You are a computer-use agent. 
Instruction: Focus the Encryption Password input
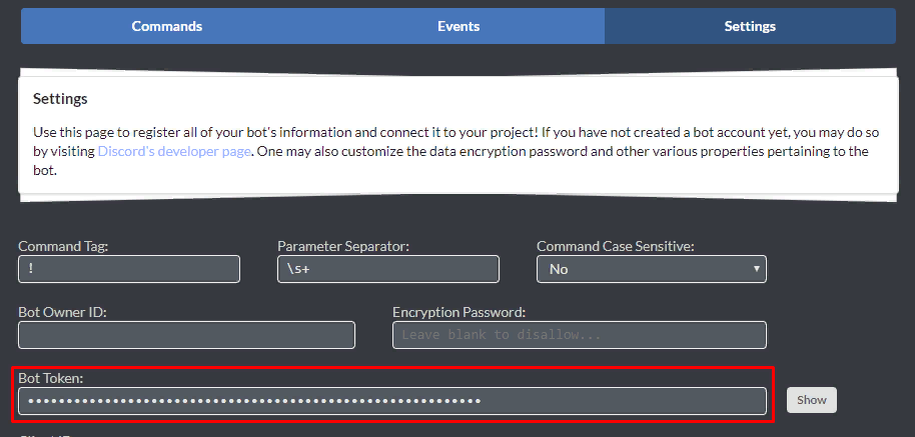(x=580, y=335)
